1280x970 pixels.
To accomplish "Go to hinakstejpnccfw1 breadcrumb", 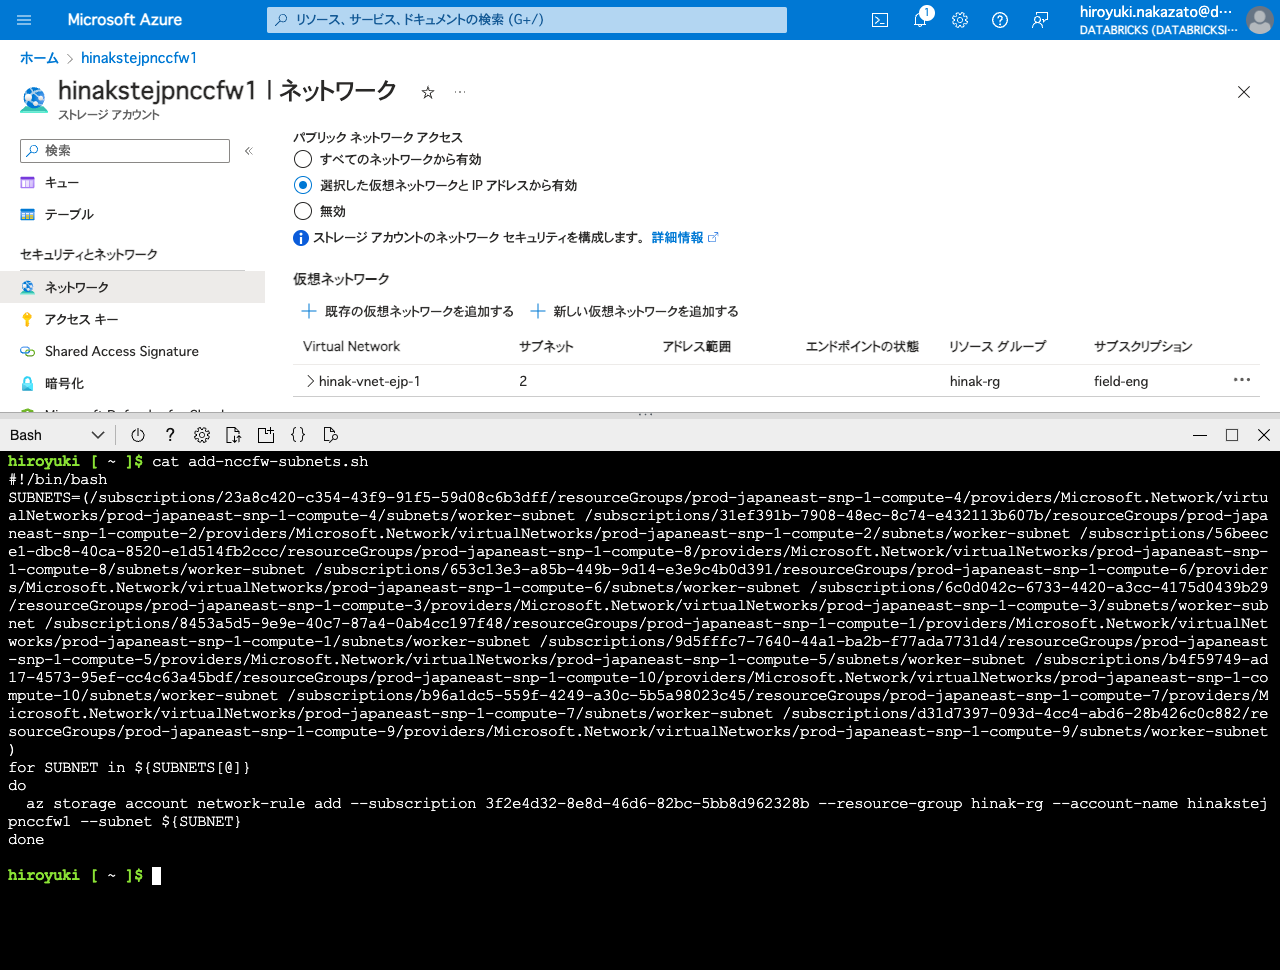I will point(139,58).
